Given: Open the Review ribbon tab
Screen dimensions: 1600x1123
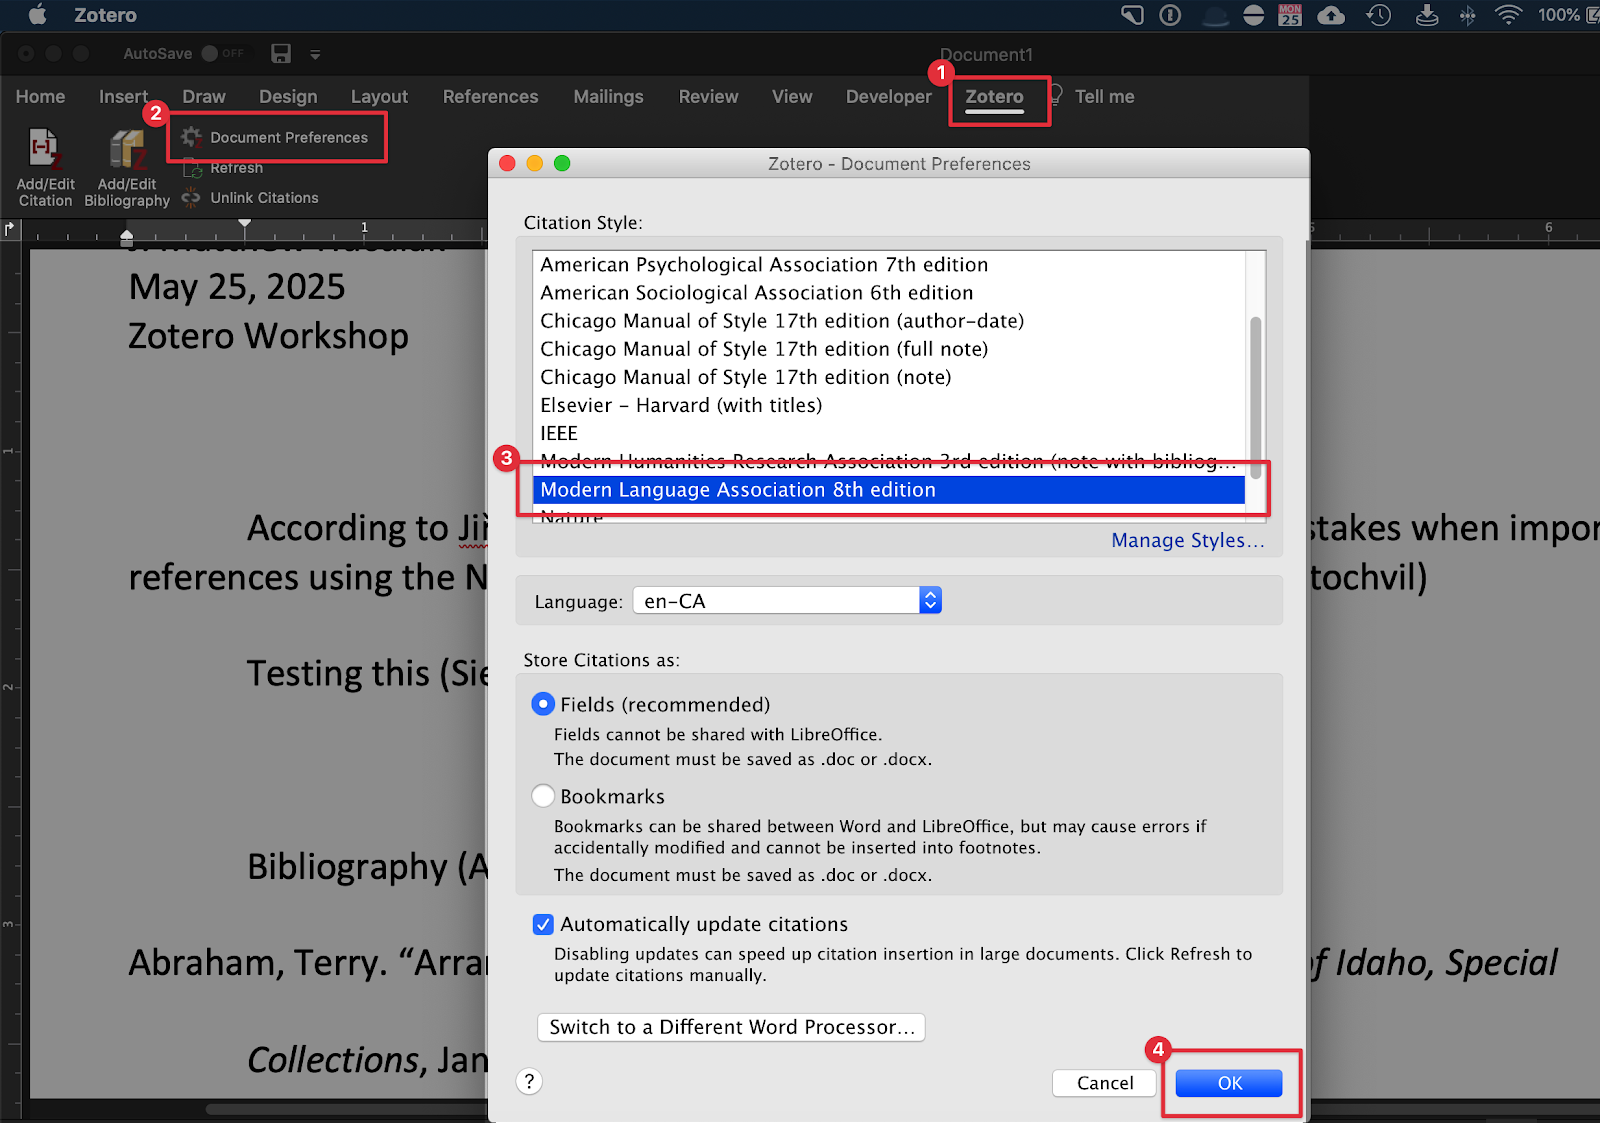Looking at the screenshot, I should [x=708, y=96].
